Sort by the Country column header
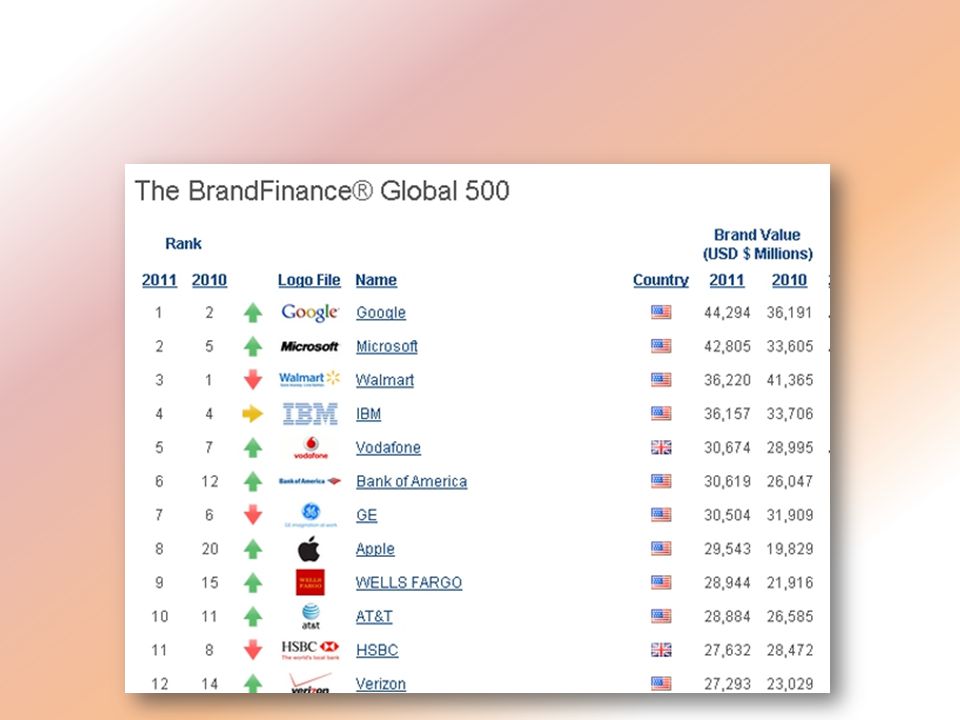 click(661, 280)
